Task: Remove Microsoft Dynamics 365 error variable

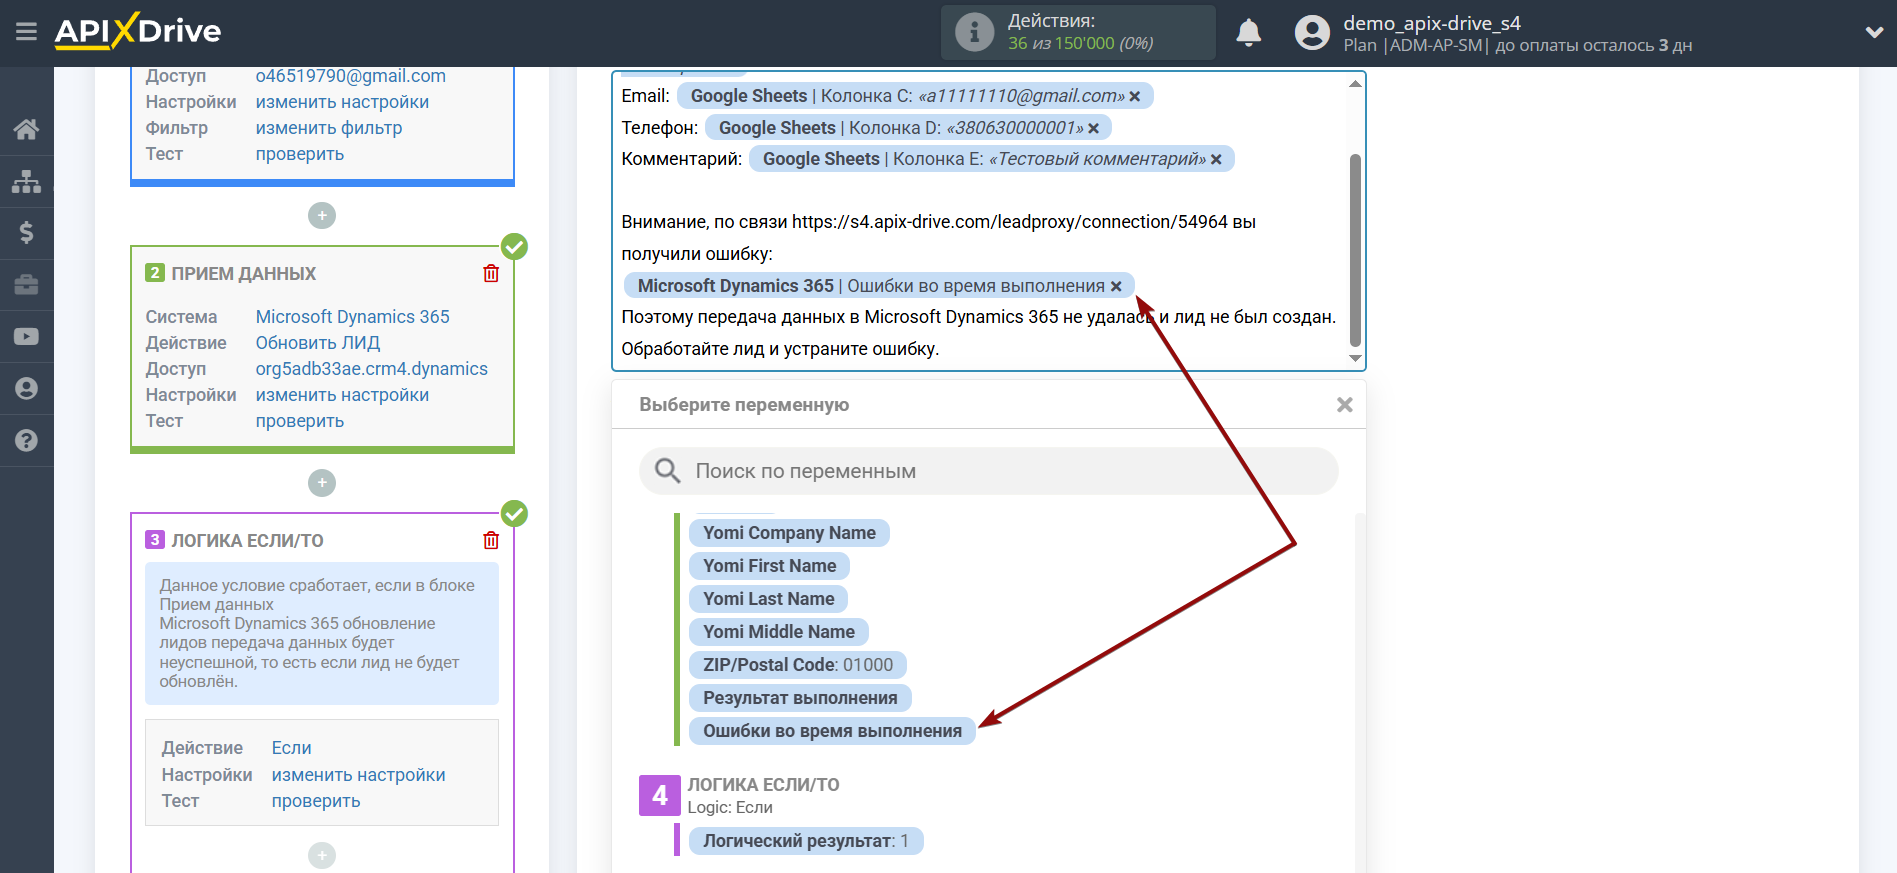Action: tap(1116, 286)
